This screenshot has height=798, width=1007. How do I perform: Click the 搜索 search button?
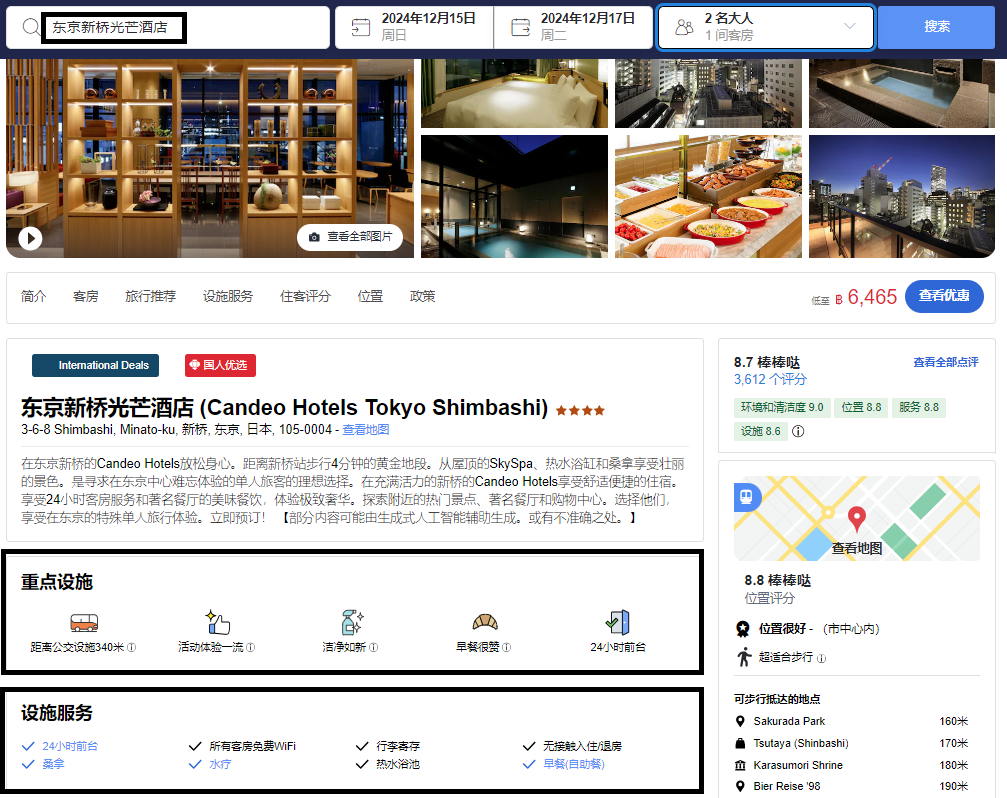point(936,27)
